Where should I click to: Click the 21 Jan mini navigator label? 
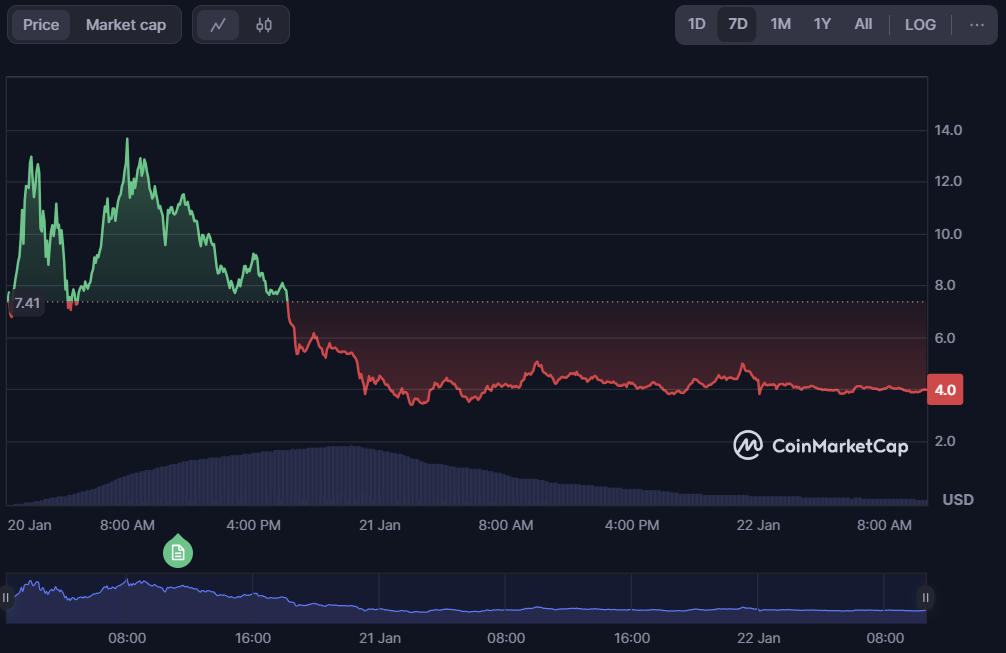pos(379,638)
